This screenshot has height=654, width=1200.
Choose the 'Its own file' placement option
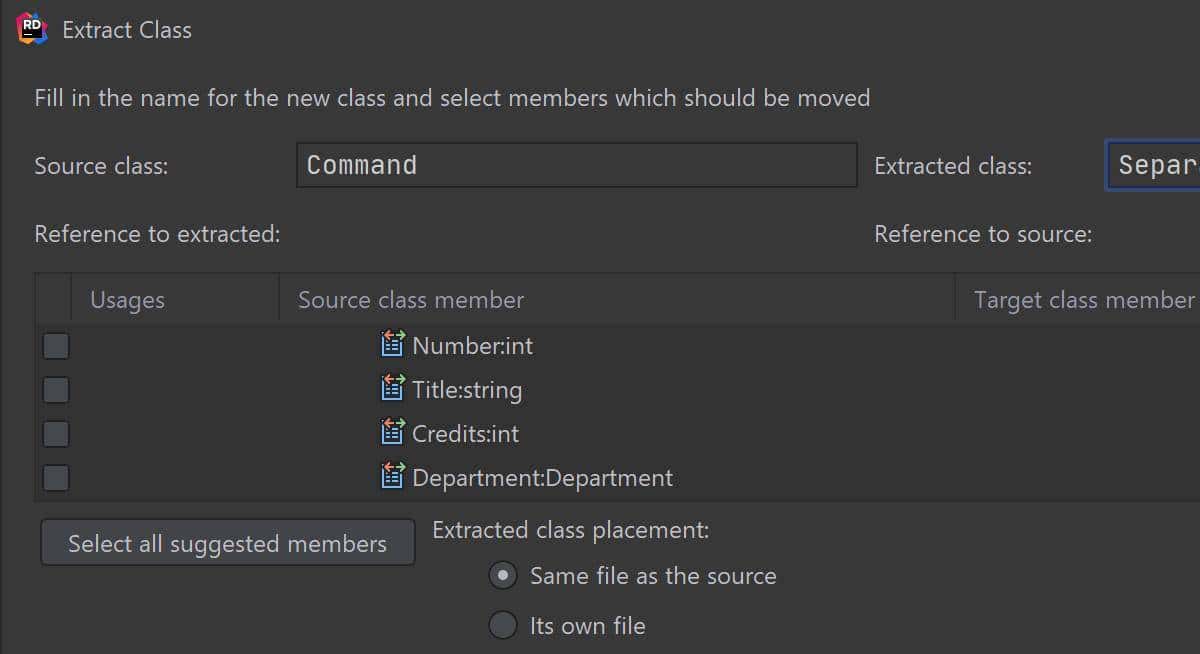[503, 626]
